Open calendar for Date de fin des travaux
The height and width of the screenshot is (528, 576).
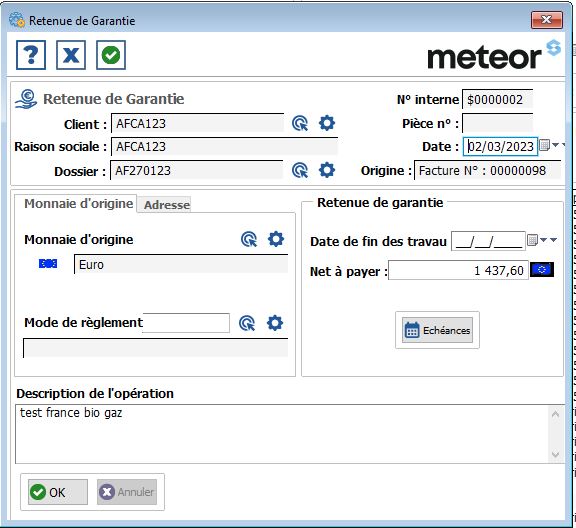pos(532,240)
